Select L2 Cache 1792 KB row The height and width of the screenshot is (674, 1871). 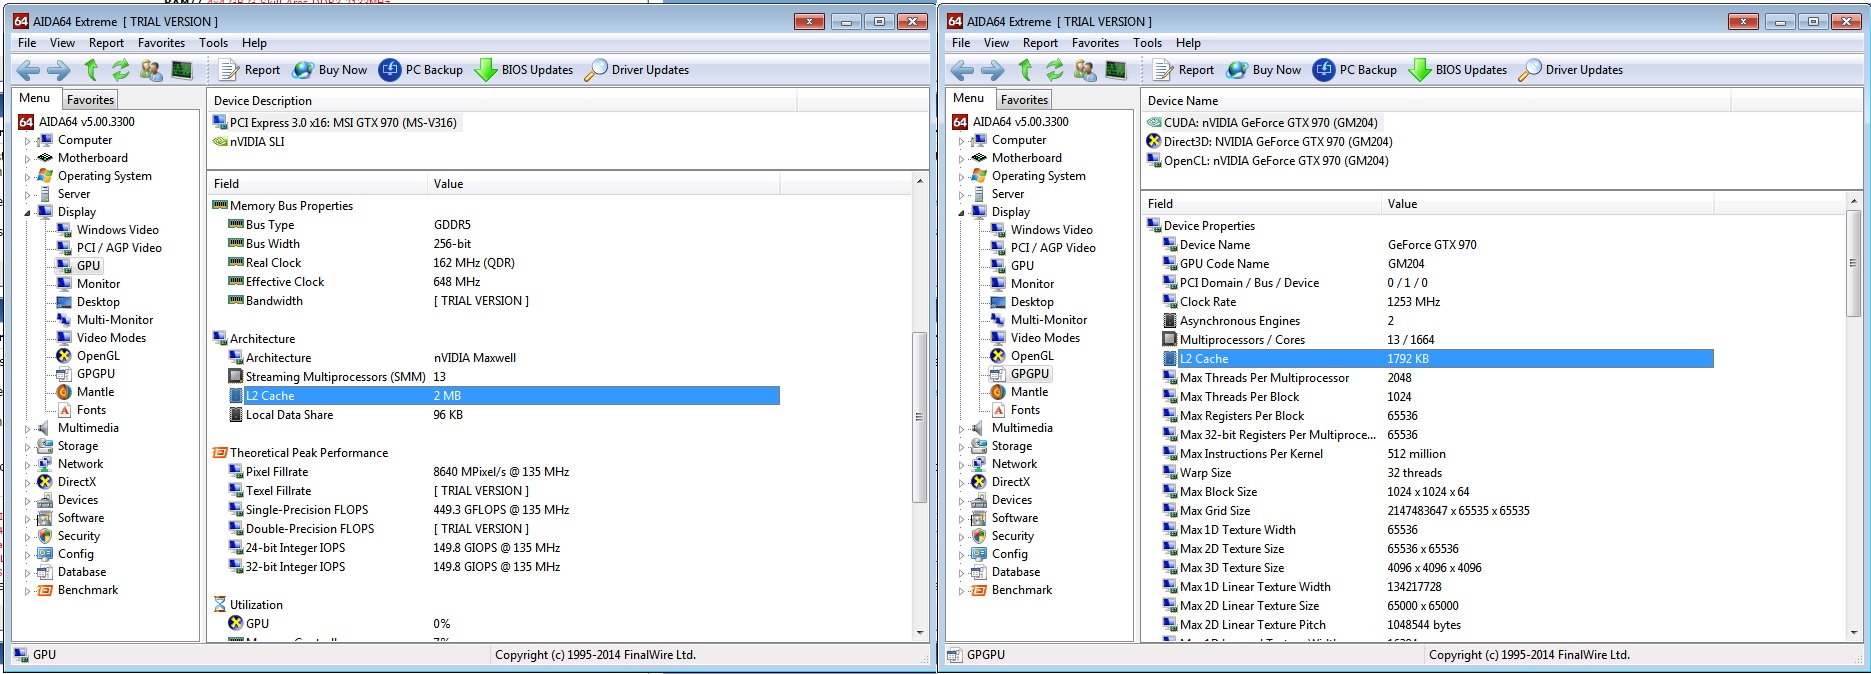[x=1437, y=359]
